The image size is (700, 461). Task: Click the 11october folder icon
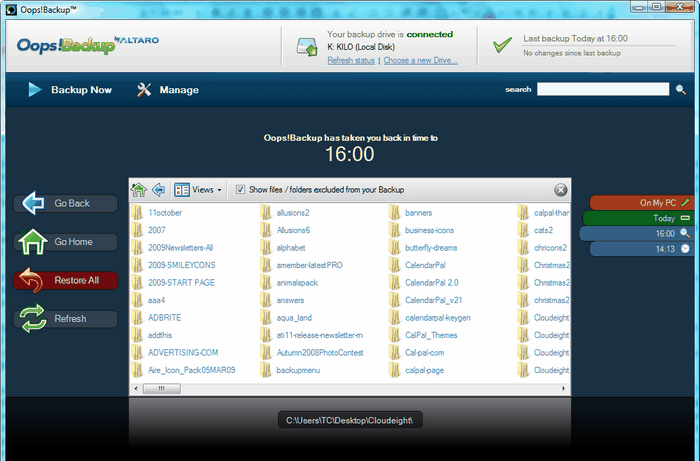137,213
